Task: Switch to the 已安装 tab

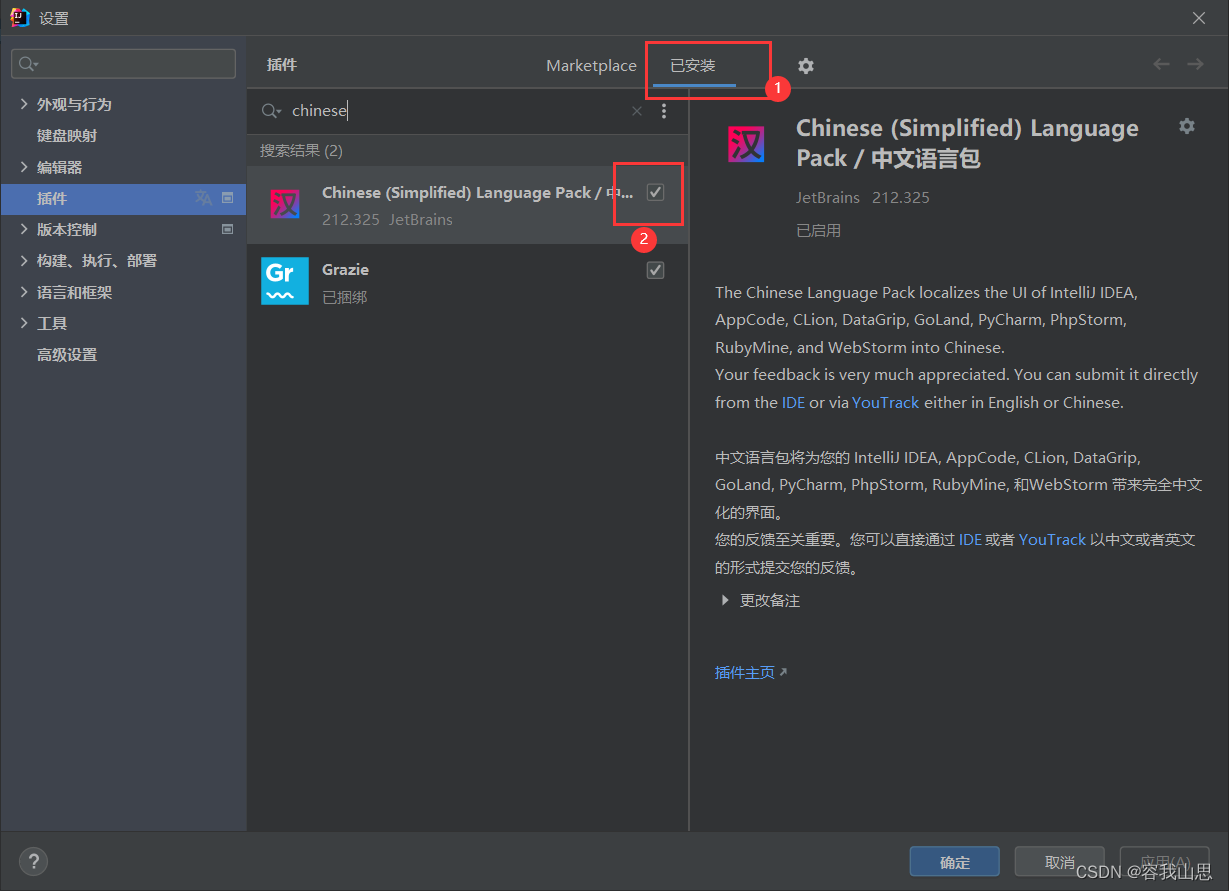Action: pyautogui.click(x=693, y=65)
